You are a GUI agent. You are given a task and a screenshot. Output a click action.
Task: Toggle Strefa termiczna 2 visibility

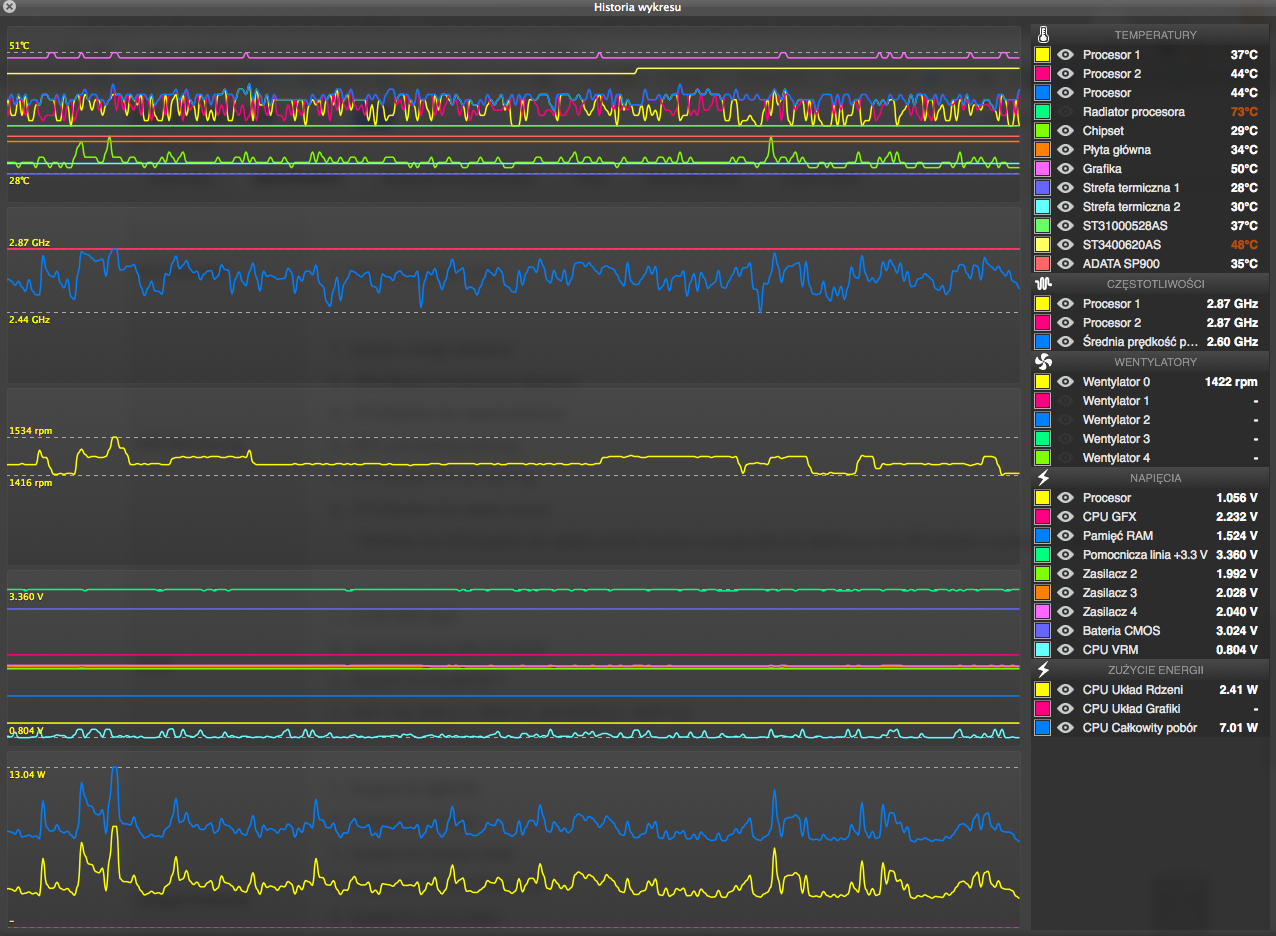point(1066,207)
